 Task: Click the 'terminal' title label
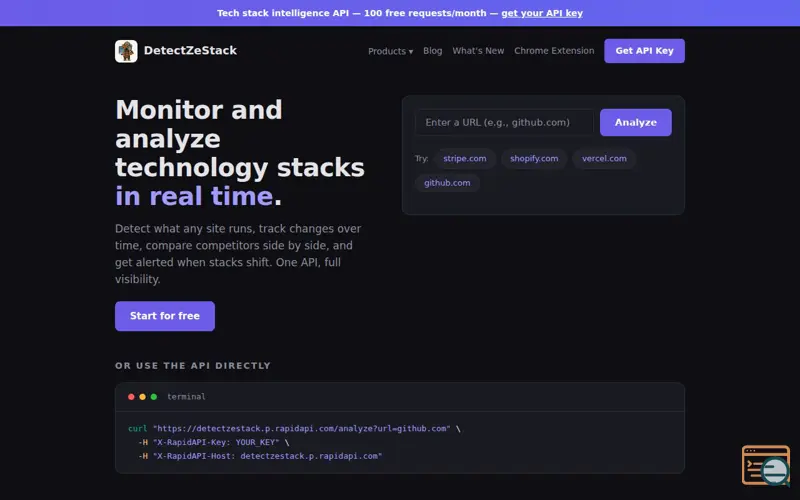(186, 396)
